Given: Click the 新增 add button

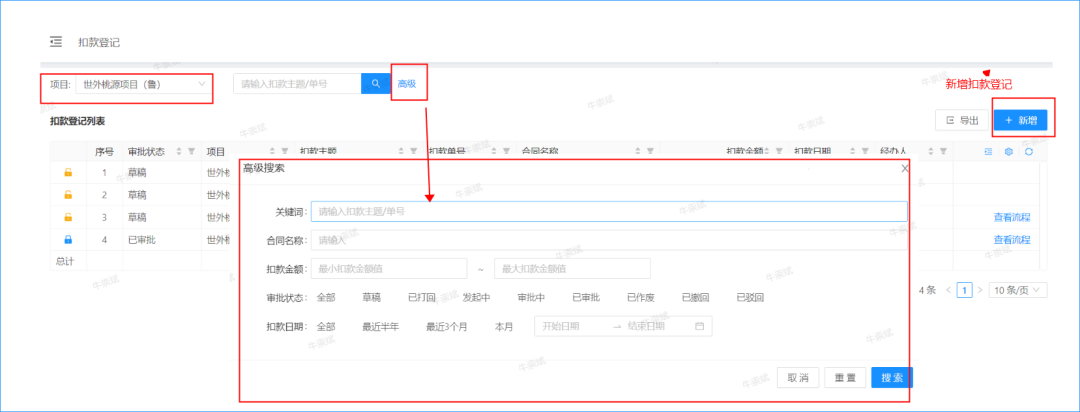Looking at the screenshot, I should 1021,120.
